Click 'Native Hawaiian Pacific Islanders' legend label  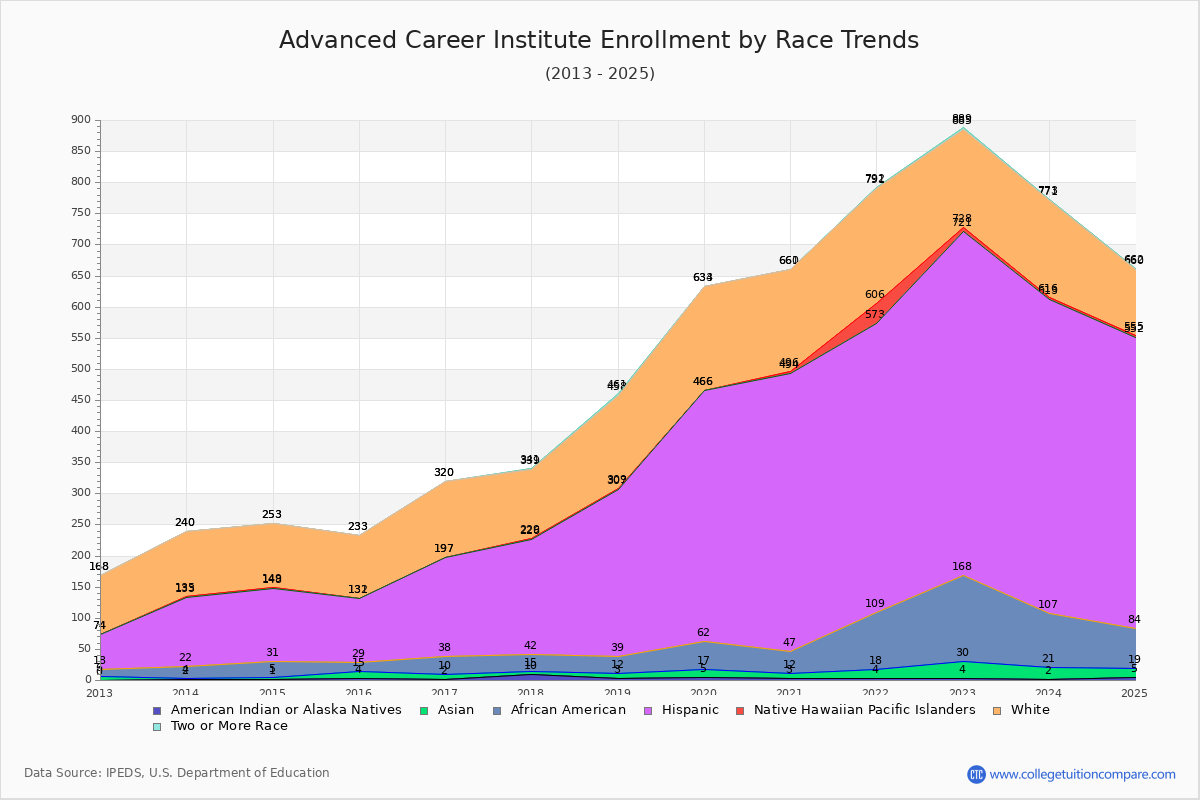(865, 710)
